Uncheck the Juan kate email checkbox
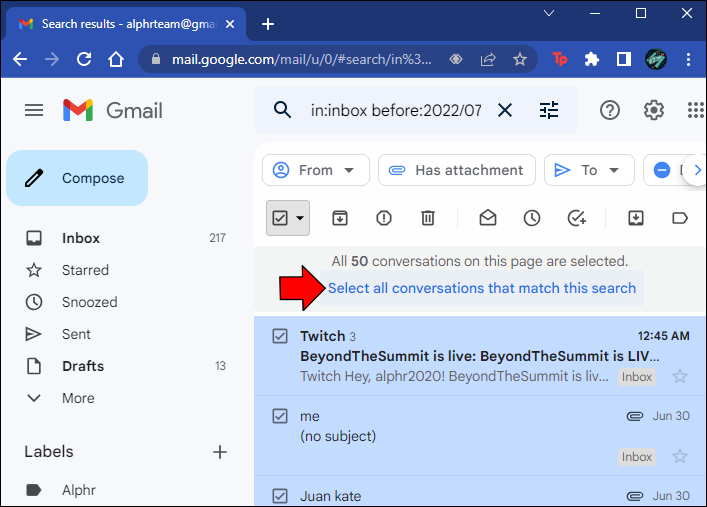707x507 pixels. [x=280, y=496]
